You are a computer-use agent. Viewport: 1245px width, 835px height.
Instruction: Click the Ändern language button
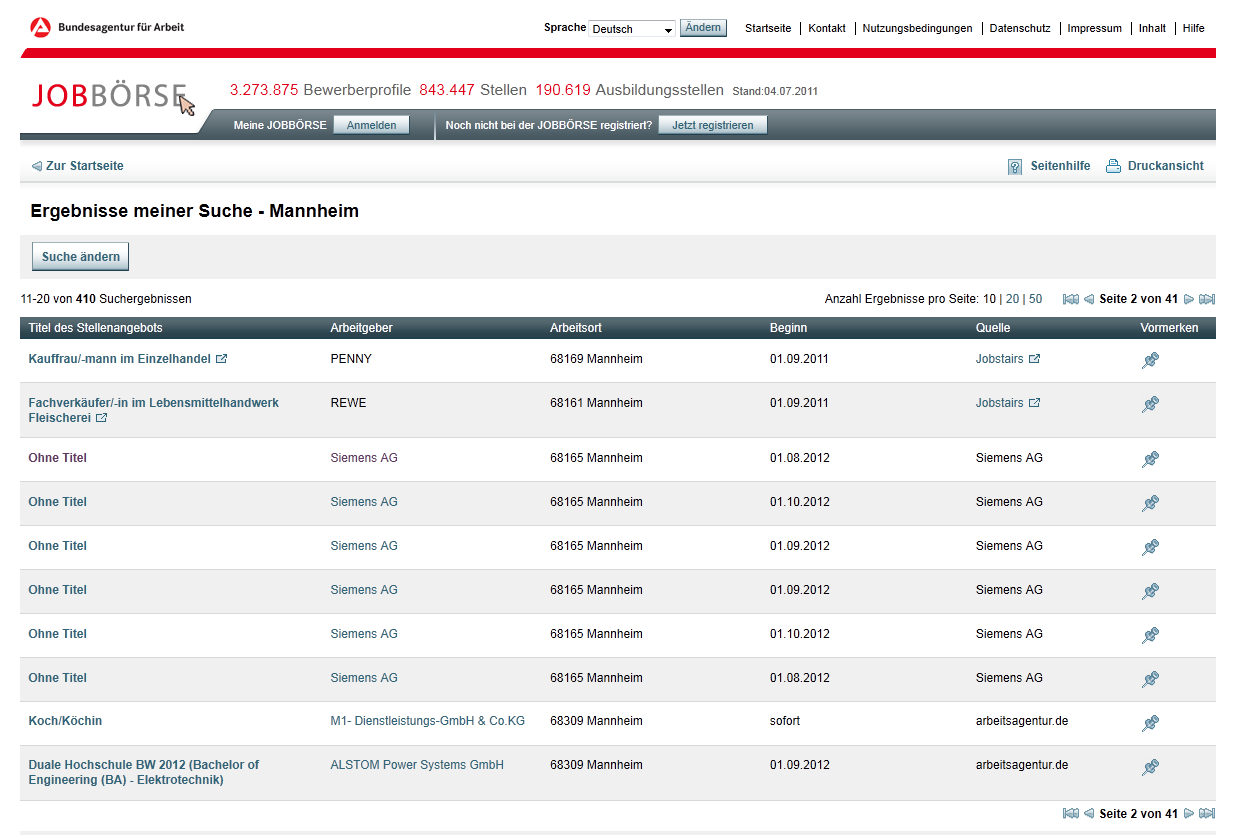click(703, 28)
